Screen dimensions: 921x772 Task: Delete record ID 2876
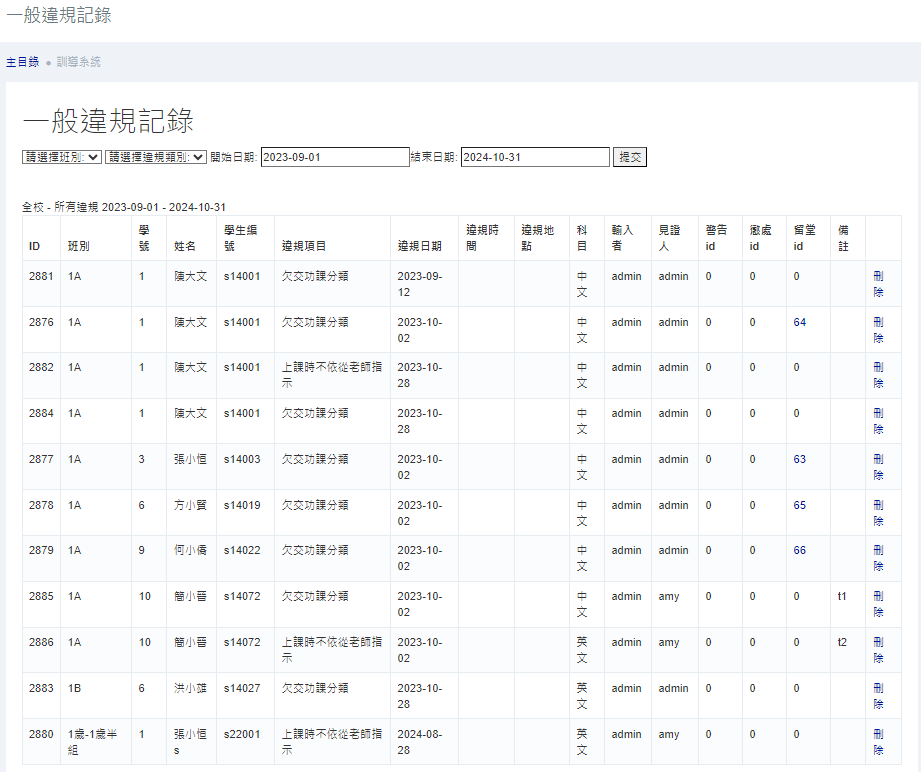878,329
